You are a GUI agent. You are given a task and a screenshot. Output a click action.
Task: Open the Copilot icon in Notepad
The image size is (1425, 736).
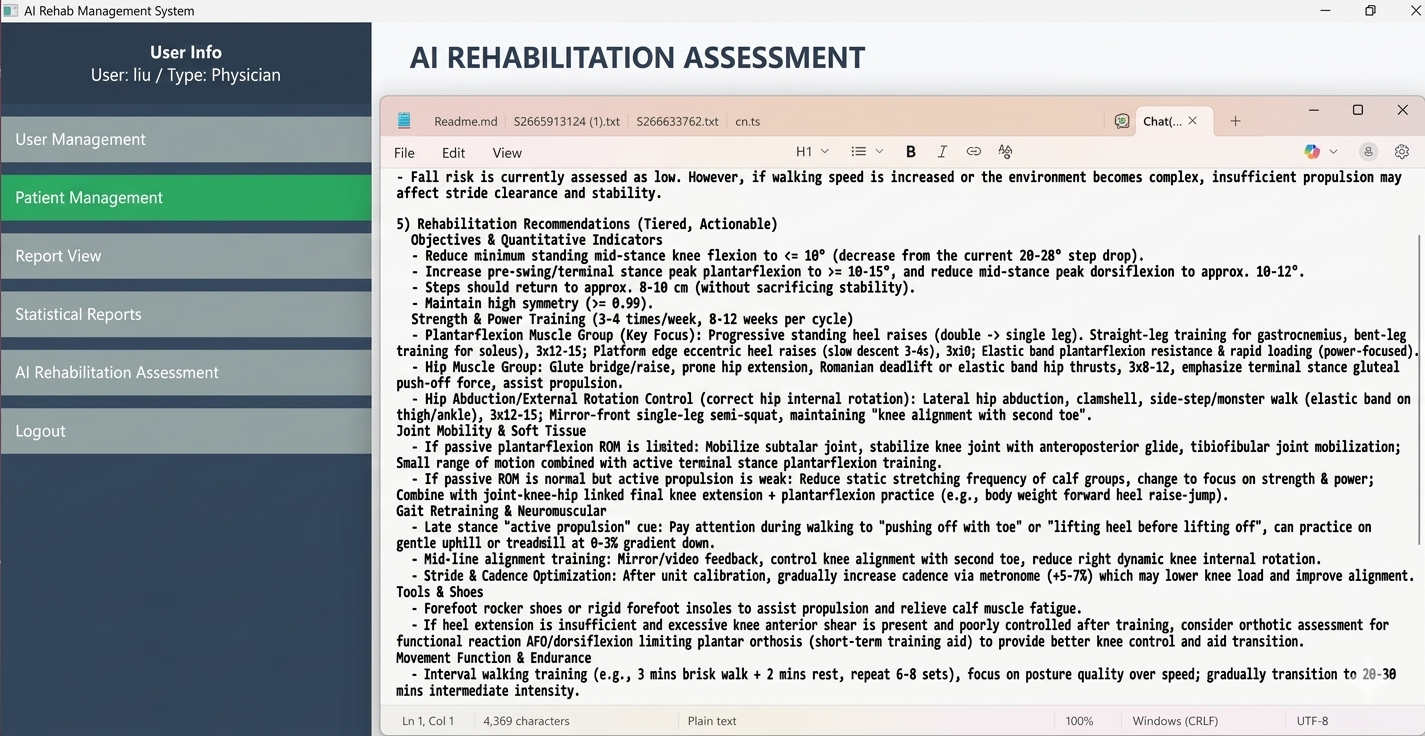[x=1312, y=152]
